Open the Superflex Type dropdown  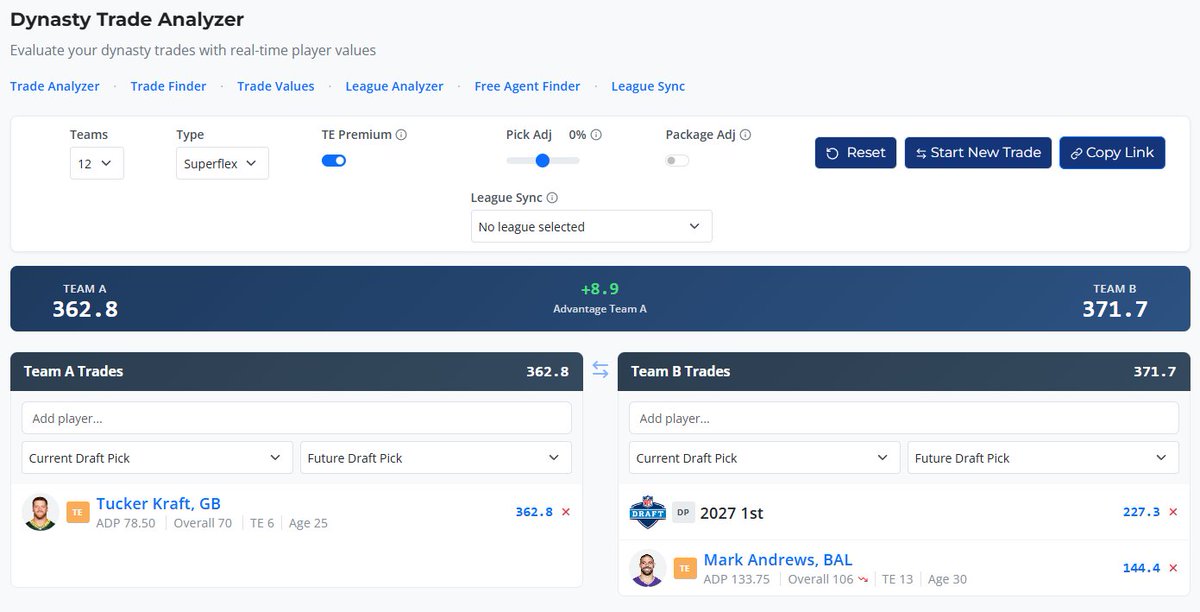[222, 163]
